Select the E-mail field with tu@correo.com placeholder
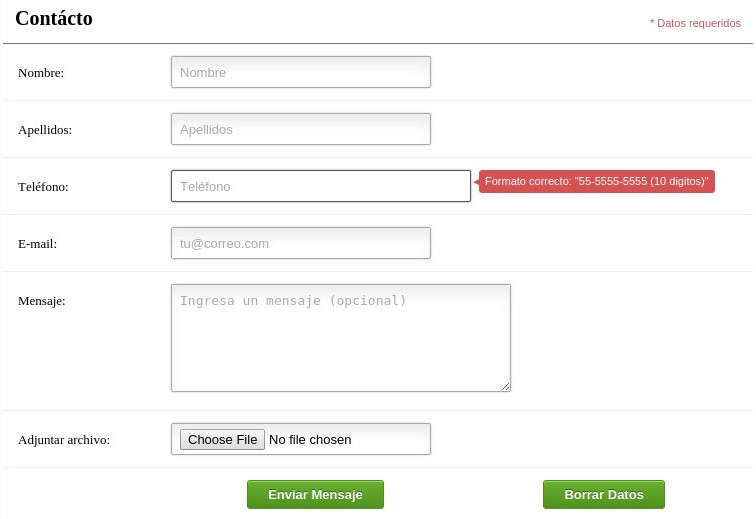 click(301, 243)
